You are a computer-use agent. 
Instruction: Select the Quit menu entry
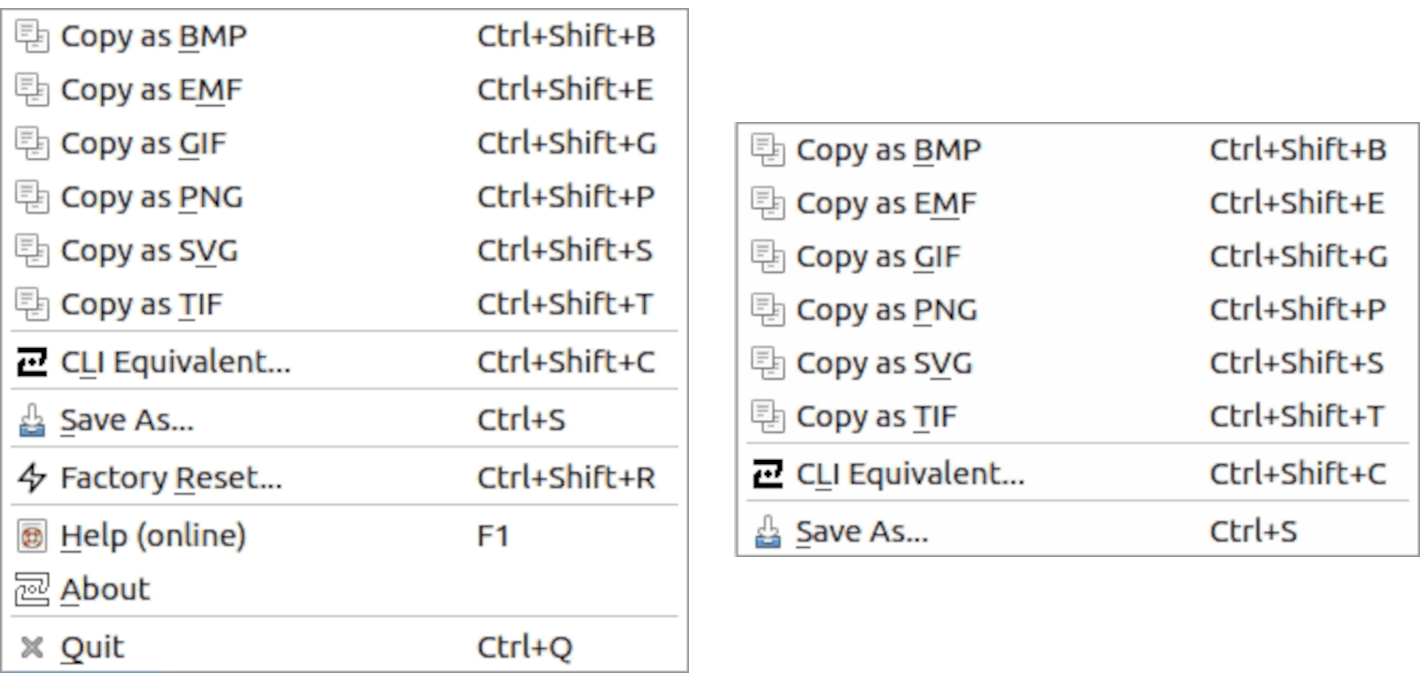pos(93,648)
